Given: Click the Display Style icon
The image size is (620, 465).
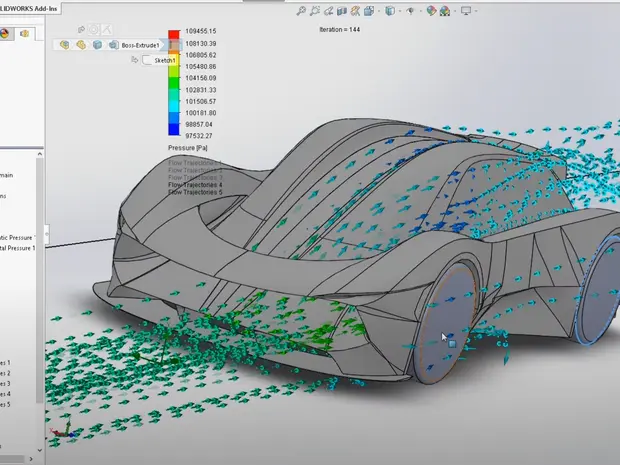Looking at the screenshot, I should pyautogui.click(x=390, y=11).
